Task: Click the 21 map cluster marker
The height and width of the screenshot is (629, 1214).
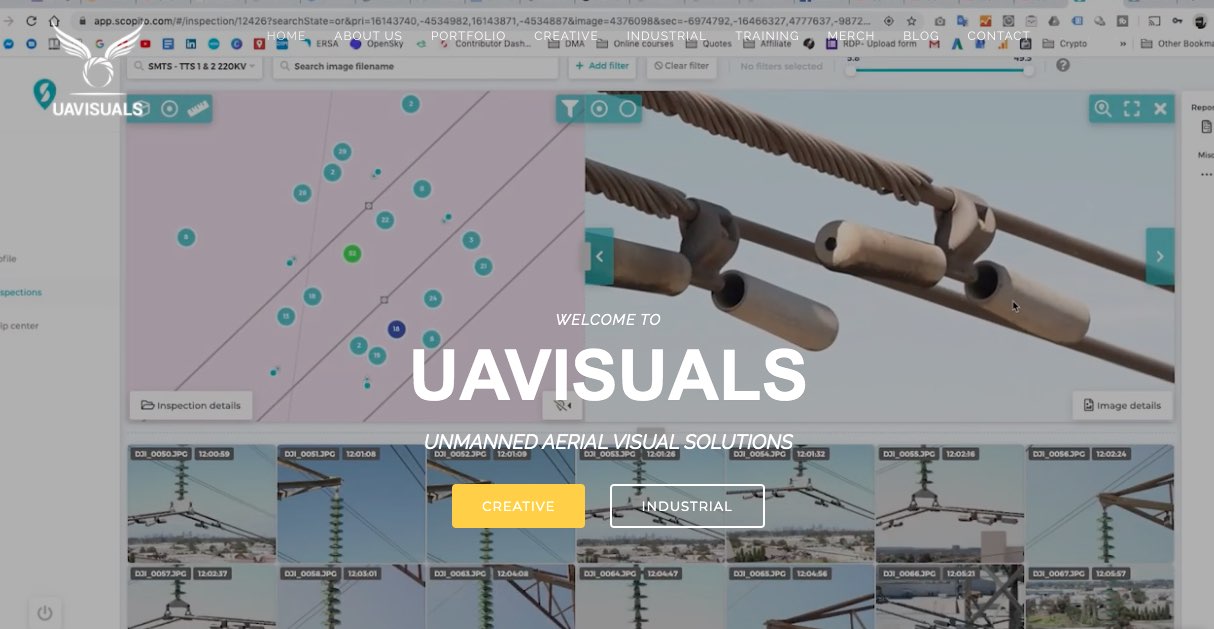Action: 483,266
